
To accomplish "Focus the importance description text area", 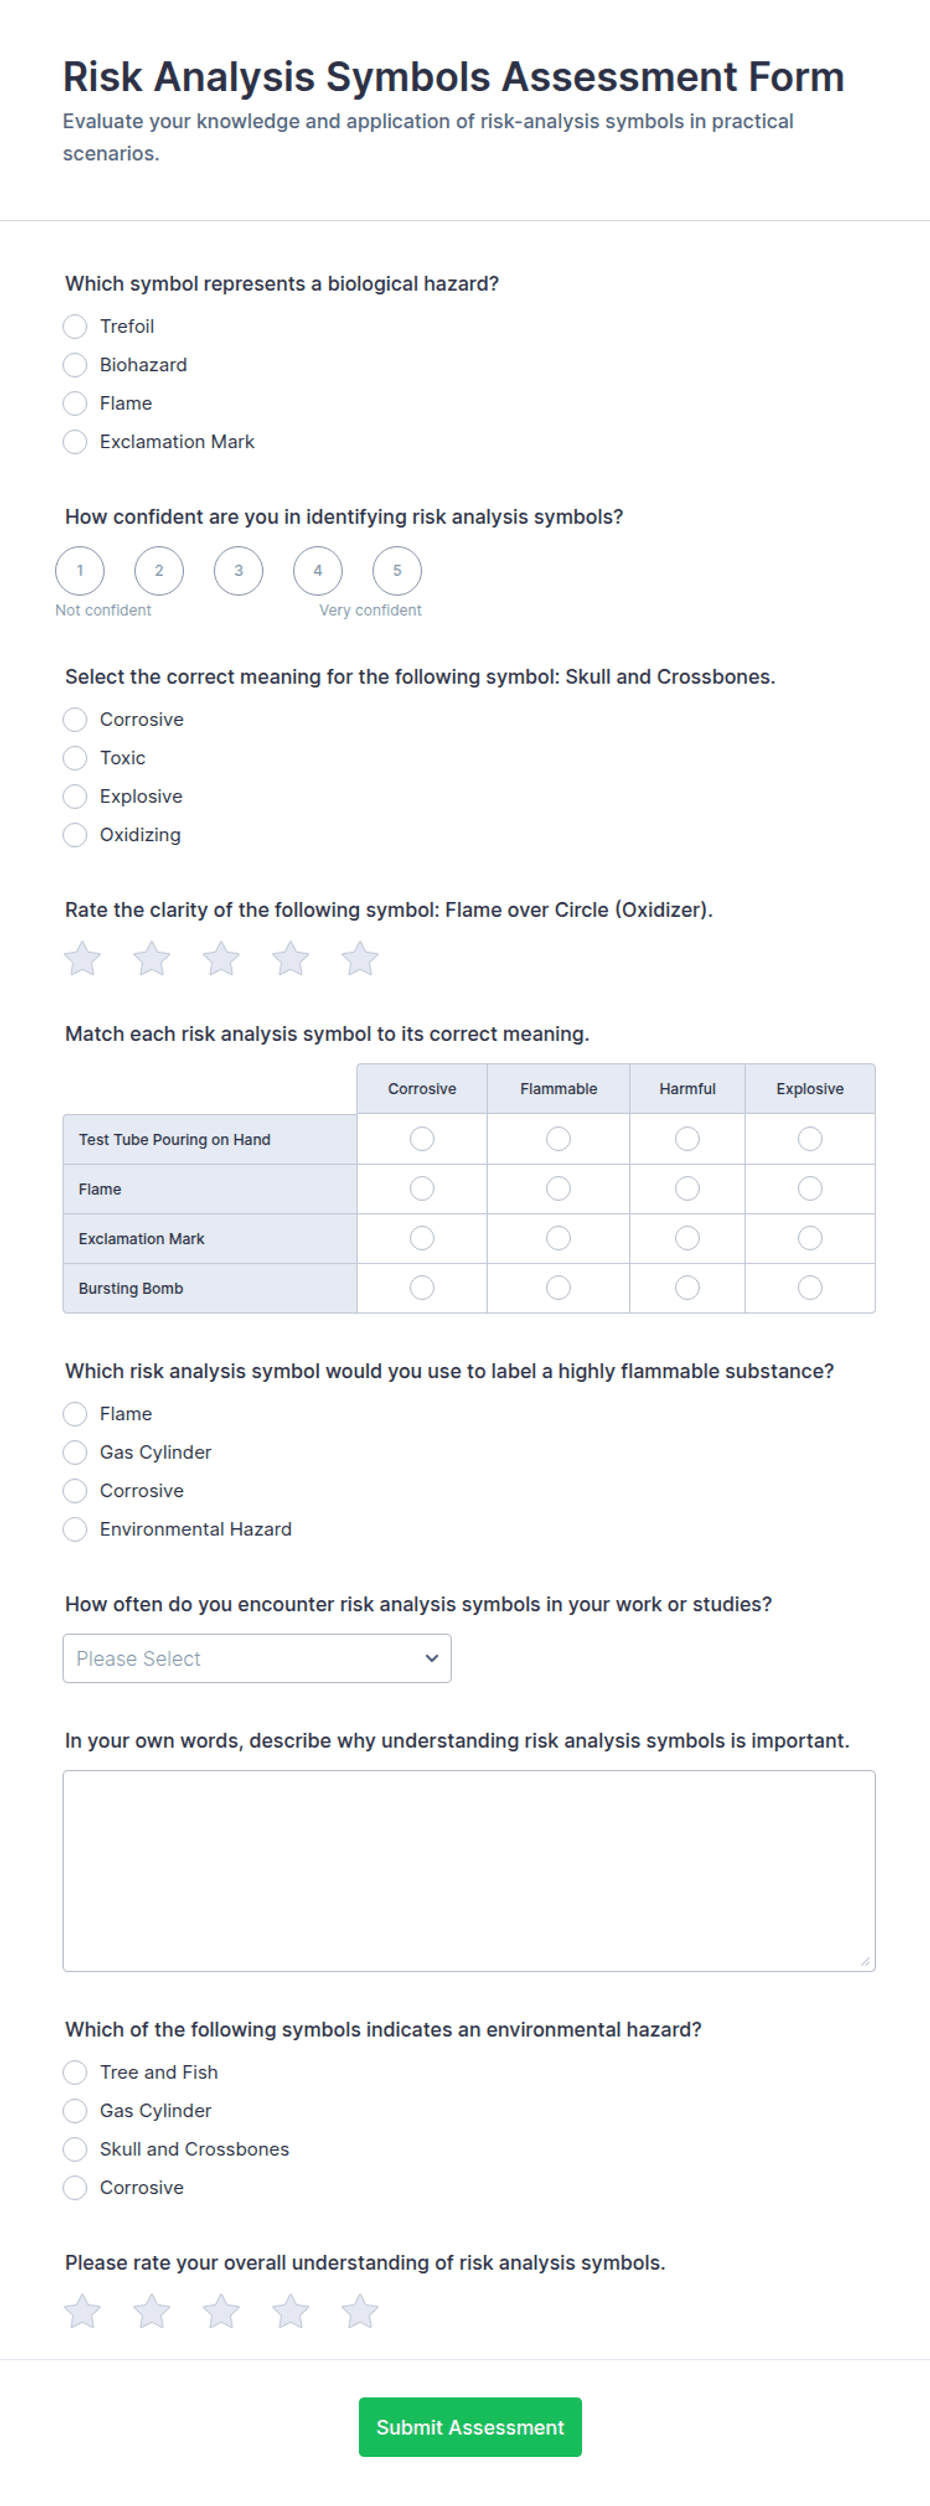I will tap(469, 1871).
